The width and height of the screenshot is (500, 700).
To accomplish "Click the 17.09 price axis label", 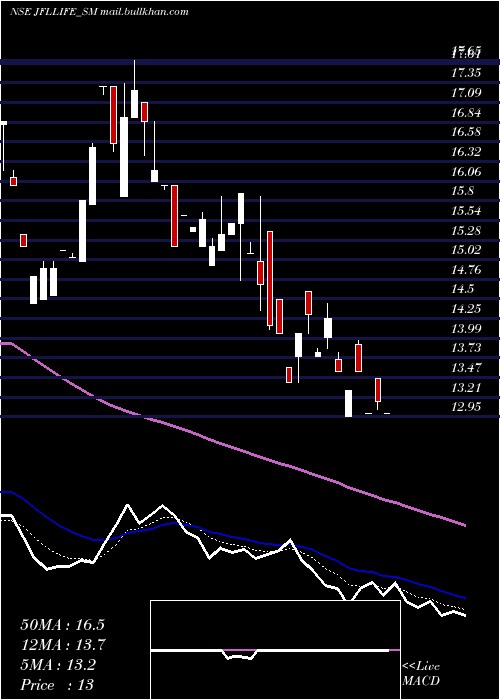I will 466,93.
